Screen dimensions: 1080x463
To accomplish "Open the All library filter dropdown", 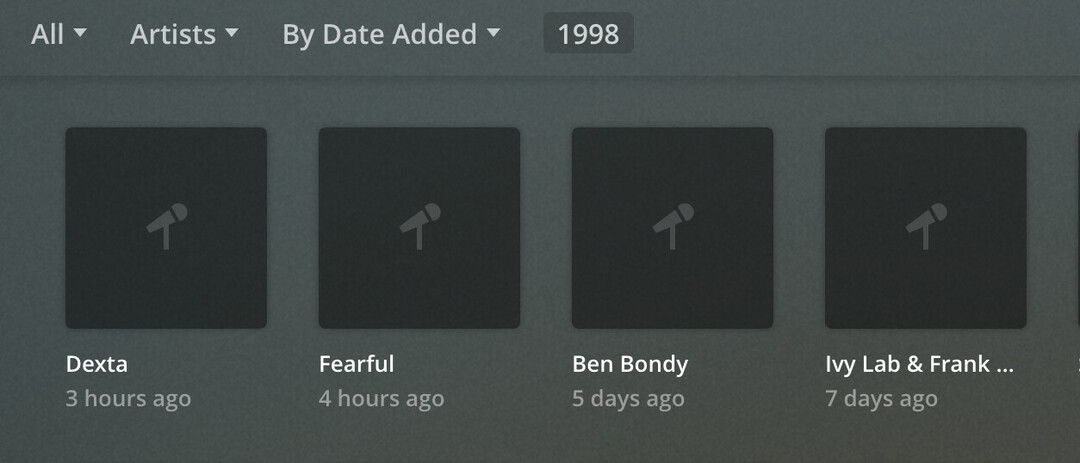I will point(58,34).
